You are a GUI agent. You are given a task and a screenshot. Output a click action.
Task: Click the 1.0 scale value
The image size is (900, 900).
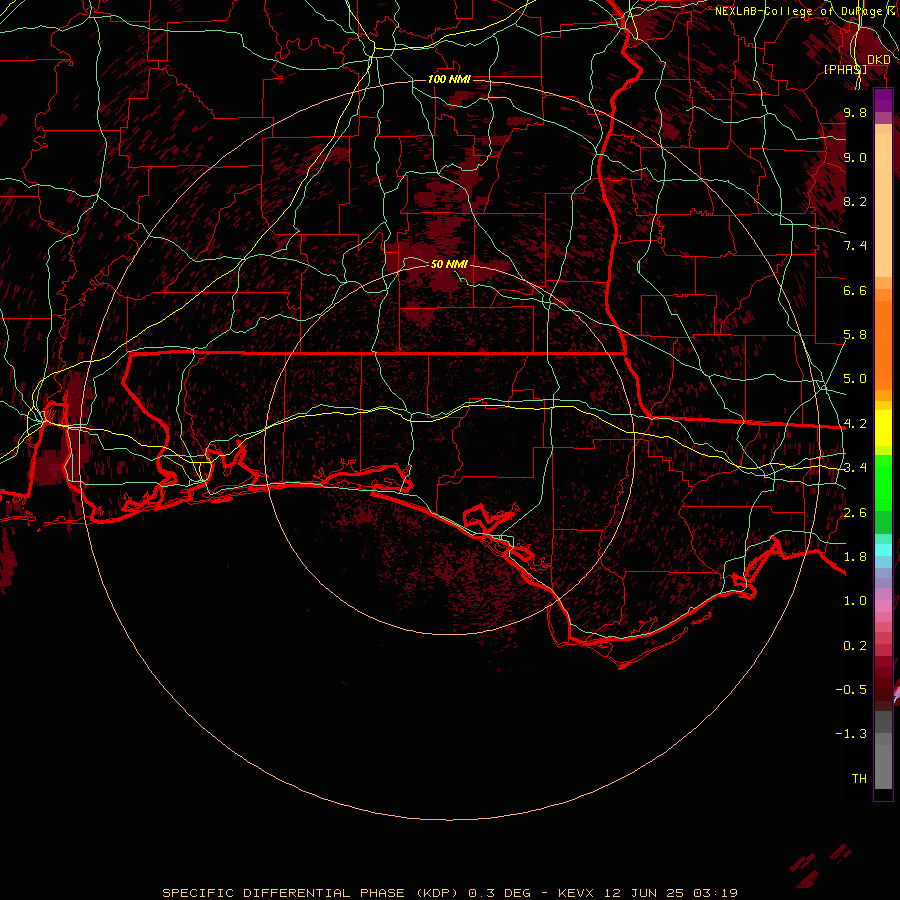click(x=855, y=601)
